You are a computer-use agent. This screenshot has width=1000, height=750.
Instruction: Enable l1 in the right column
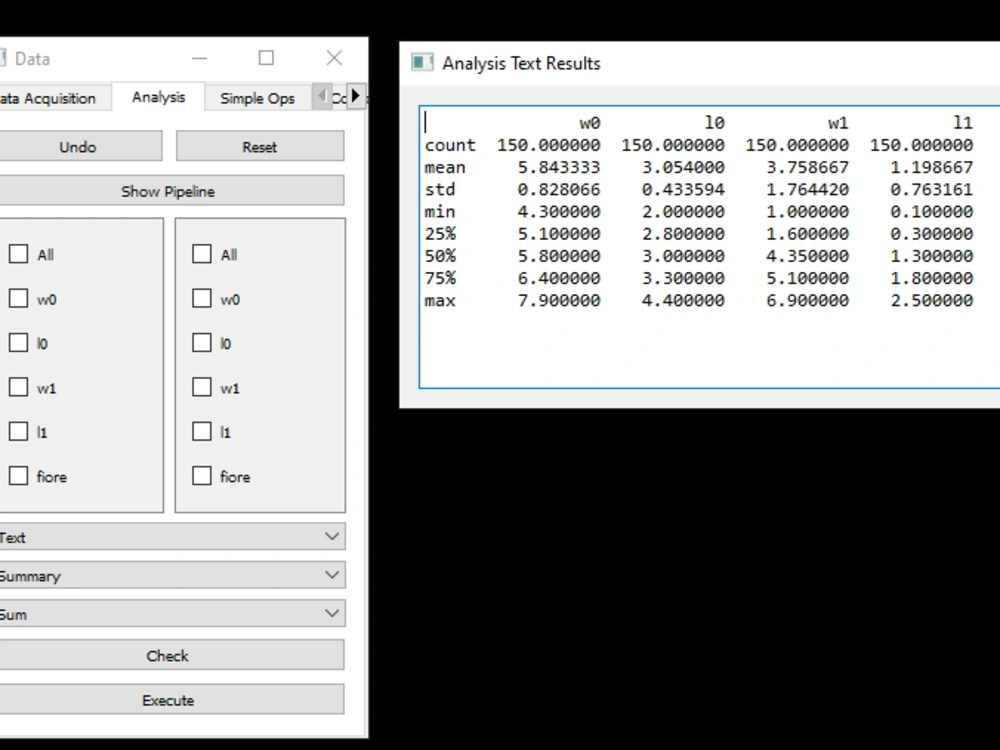[x=202, y=432]
